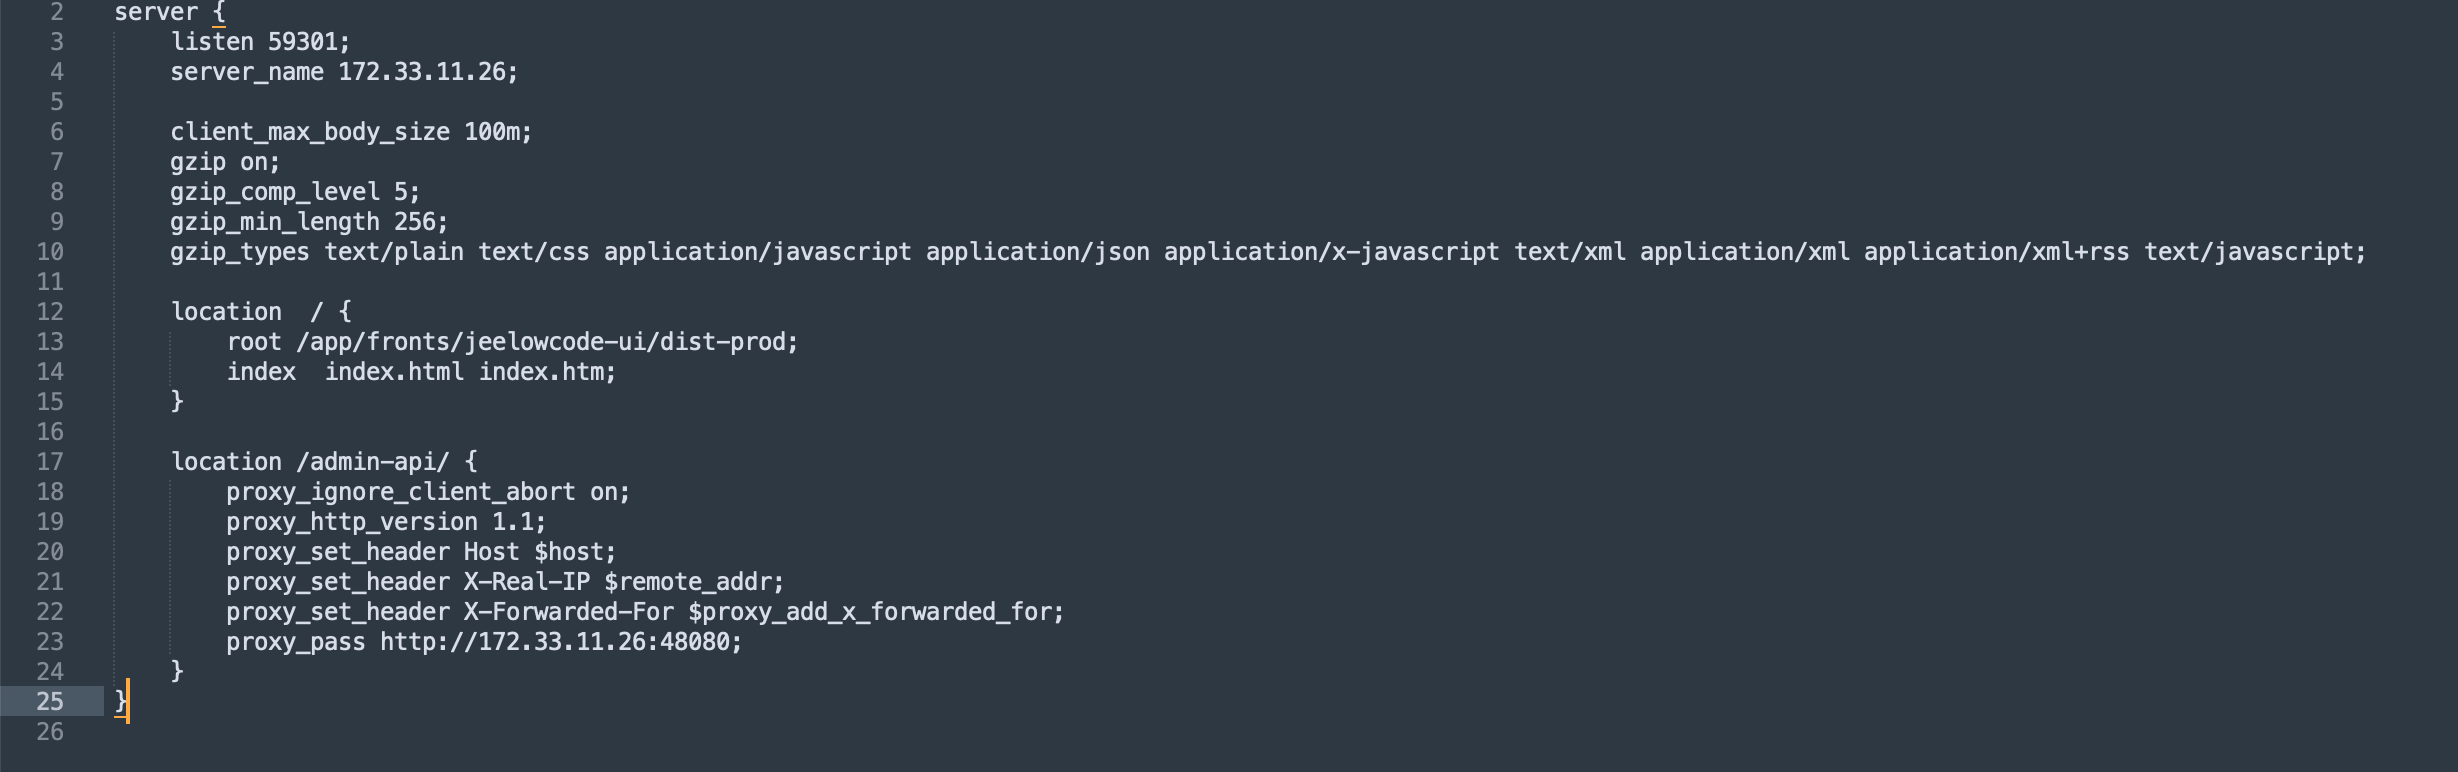The image size is (2458, 772).
Task: Click $proxy_add_x_forwarded_for variable
Action: 872,612
